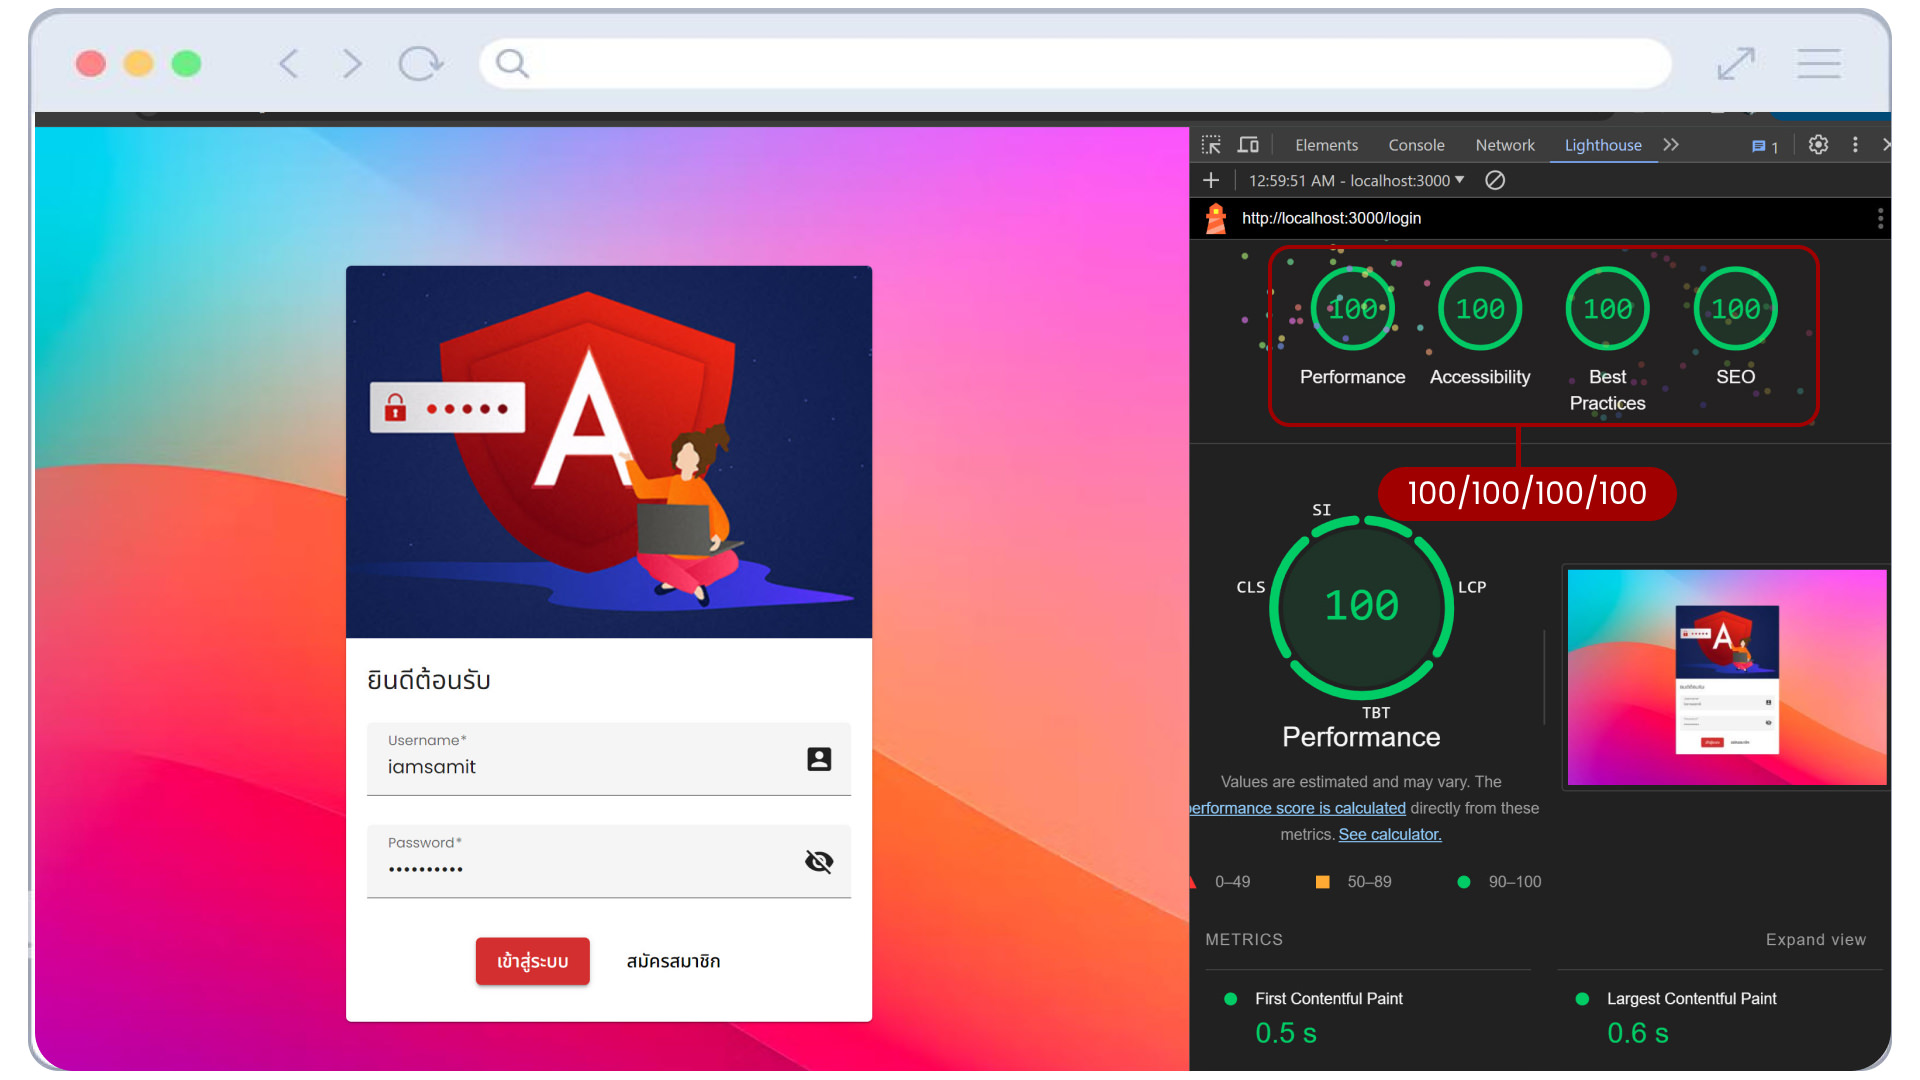
Task: Click the TBT segment label on gauge
Action: [x=1376, y=713]
